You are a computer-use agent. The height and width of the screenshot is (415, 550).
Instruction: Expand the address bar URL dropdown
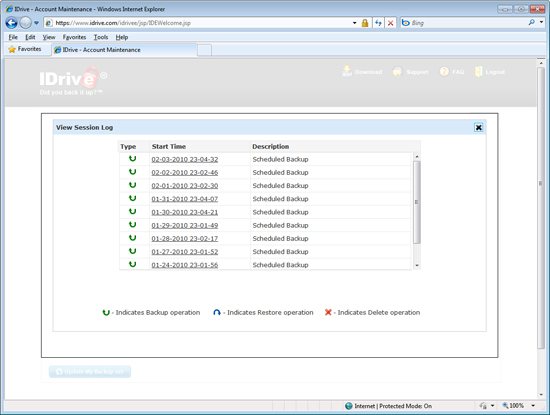click(x=355, y=23)
